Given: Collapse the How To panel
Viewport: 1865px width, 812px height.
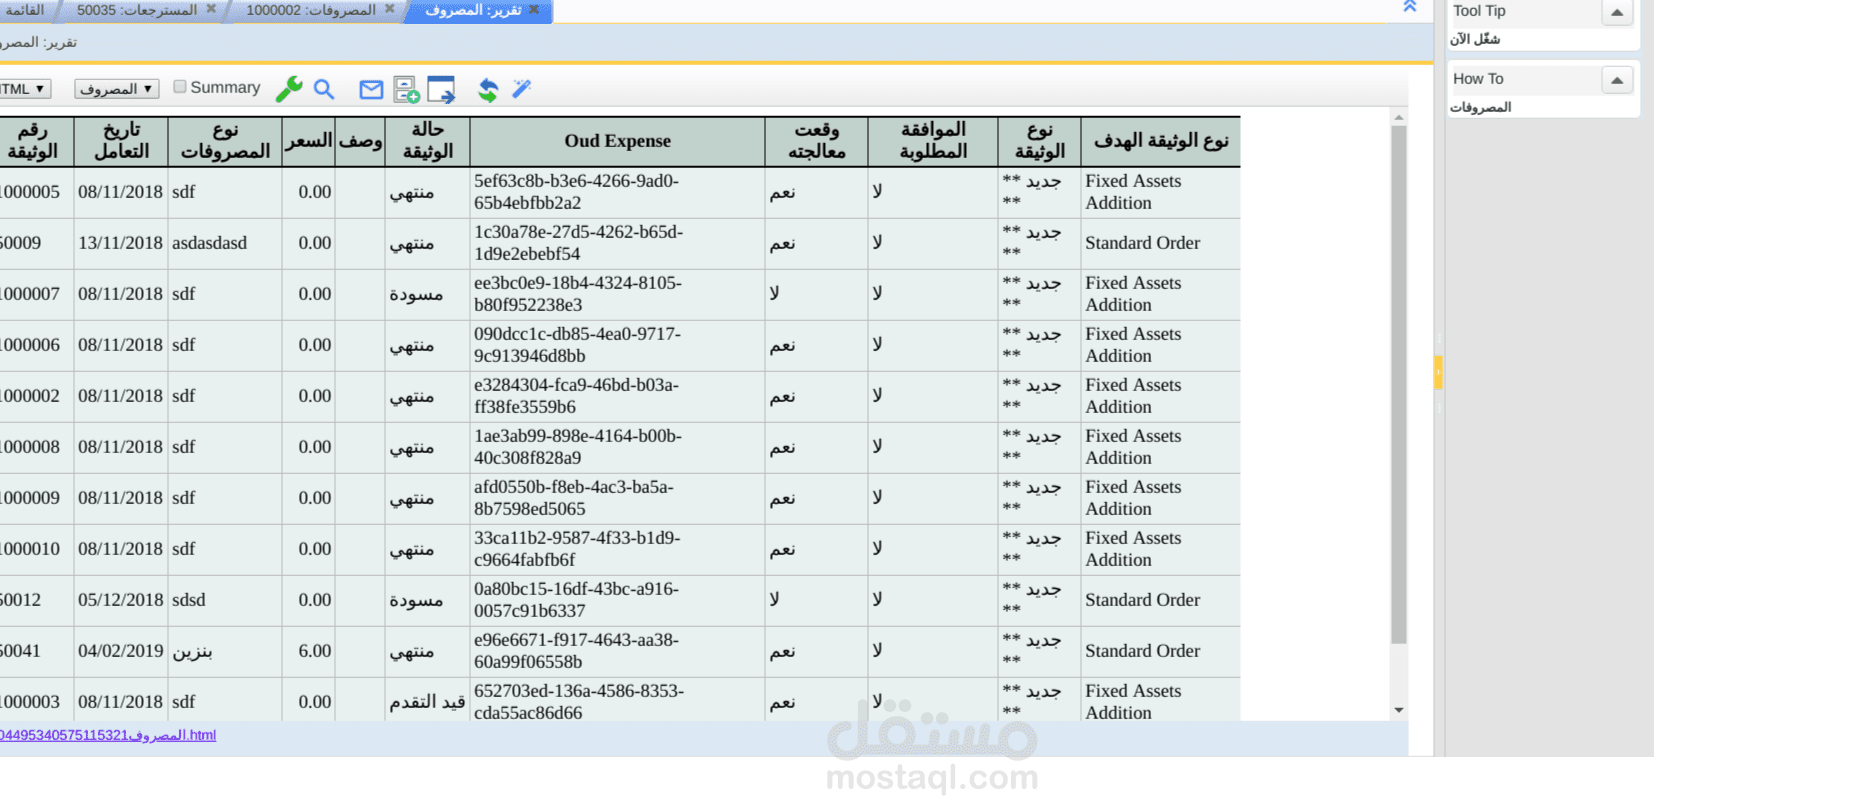Looking at the screenshot, I should click(1617, 80).
